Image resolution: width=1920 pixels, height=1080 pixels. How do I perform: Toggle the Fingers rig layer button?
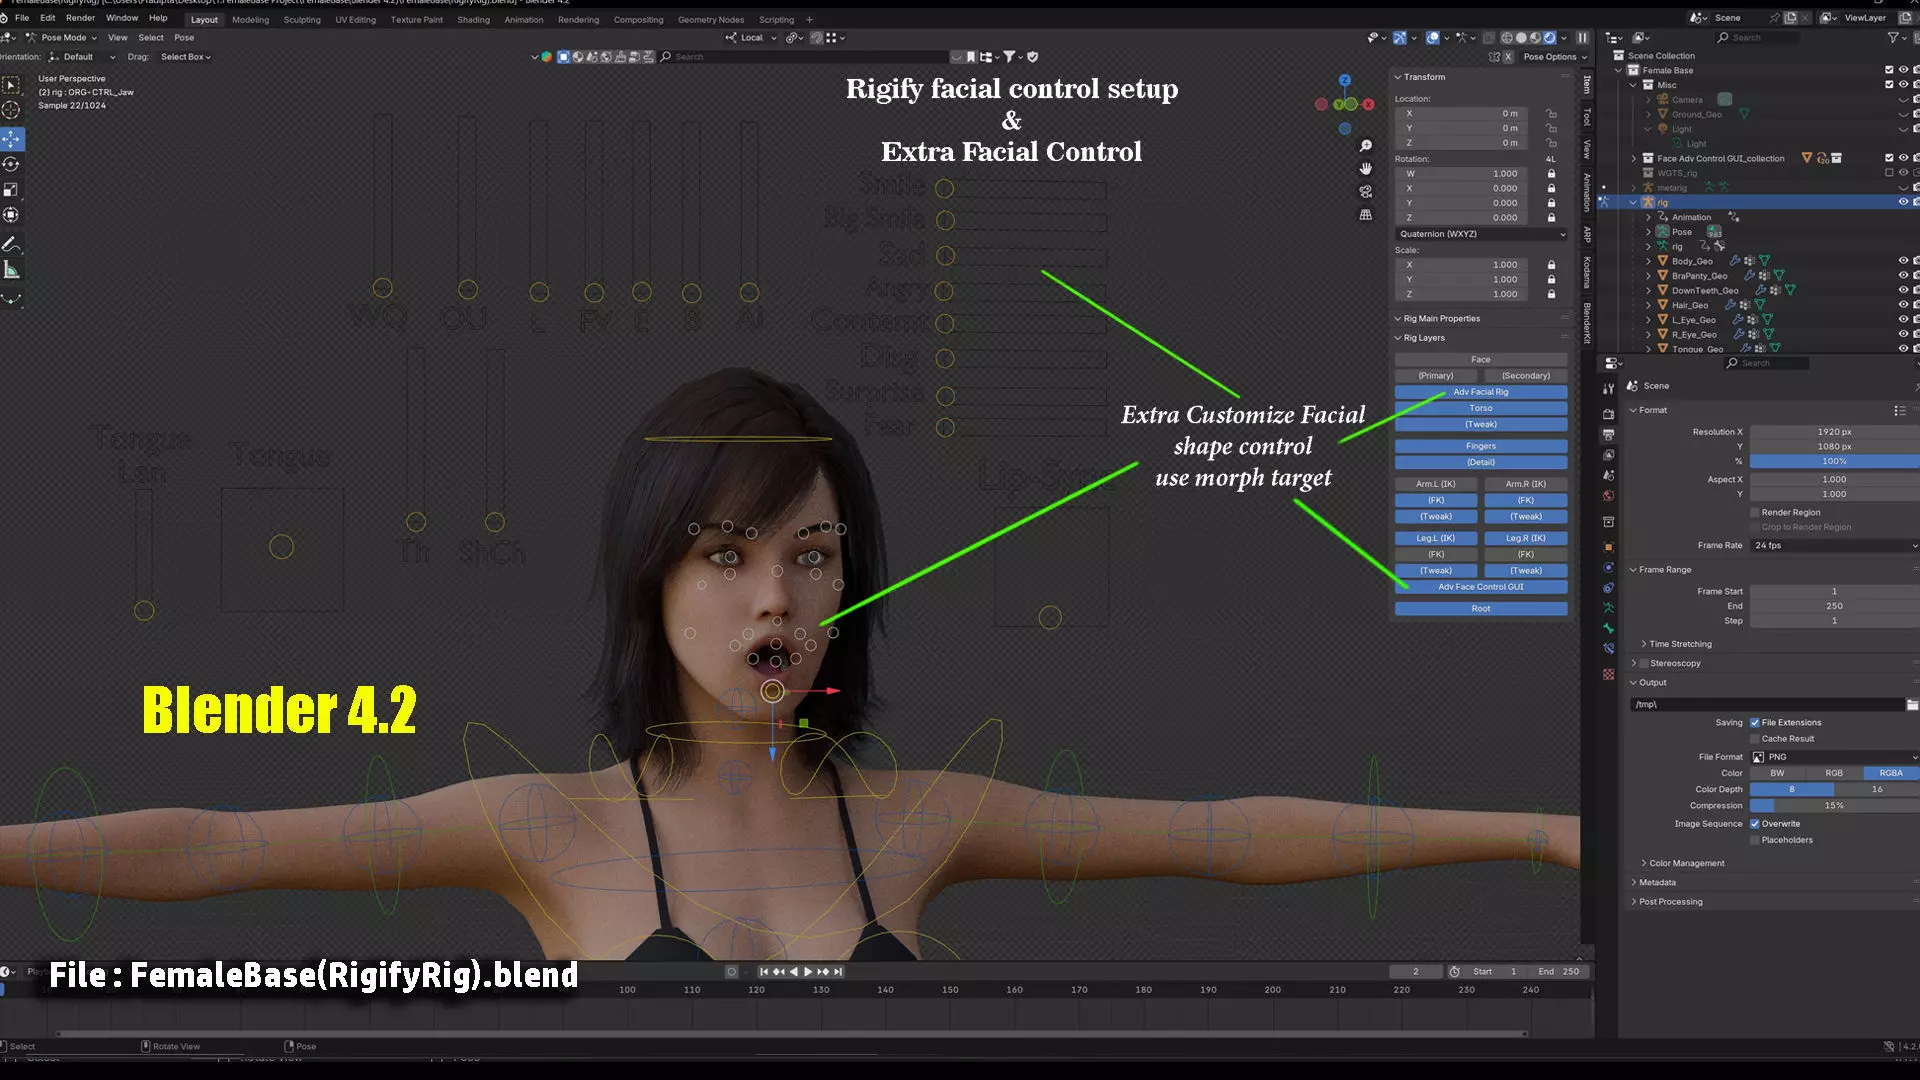[1481, 446]
